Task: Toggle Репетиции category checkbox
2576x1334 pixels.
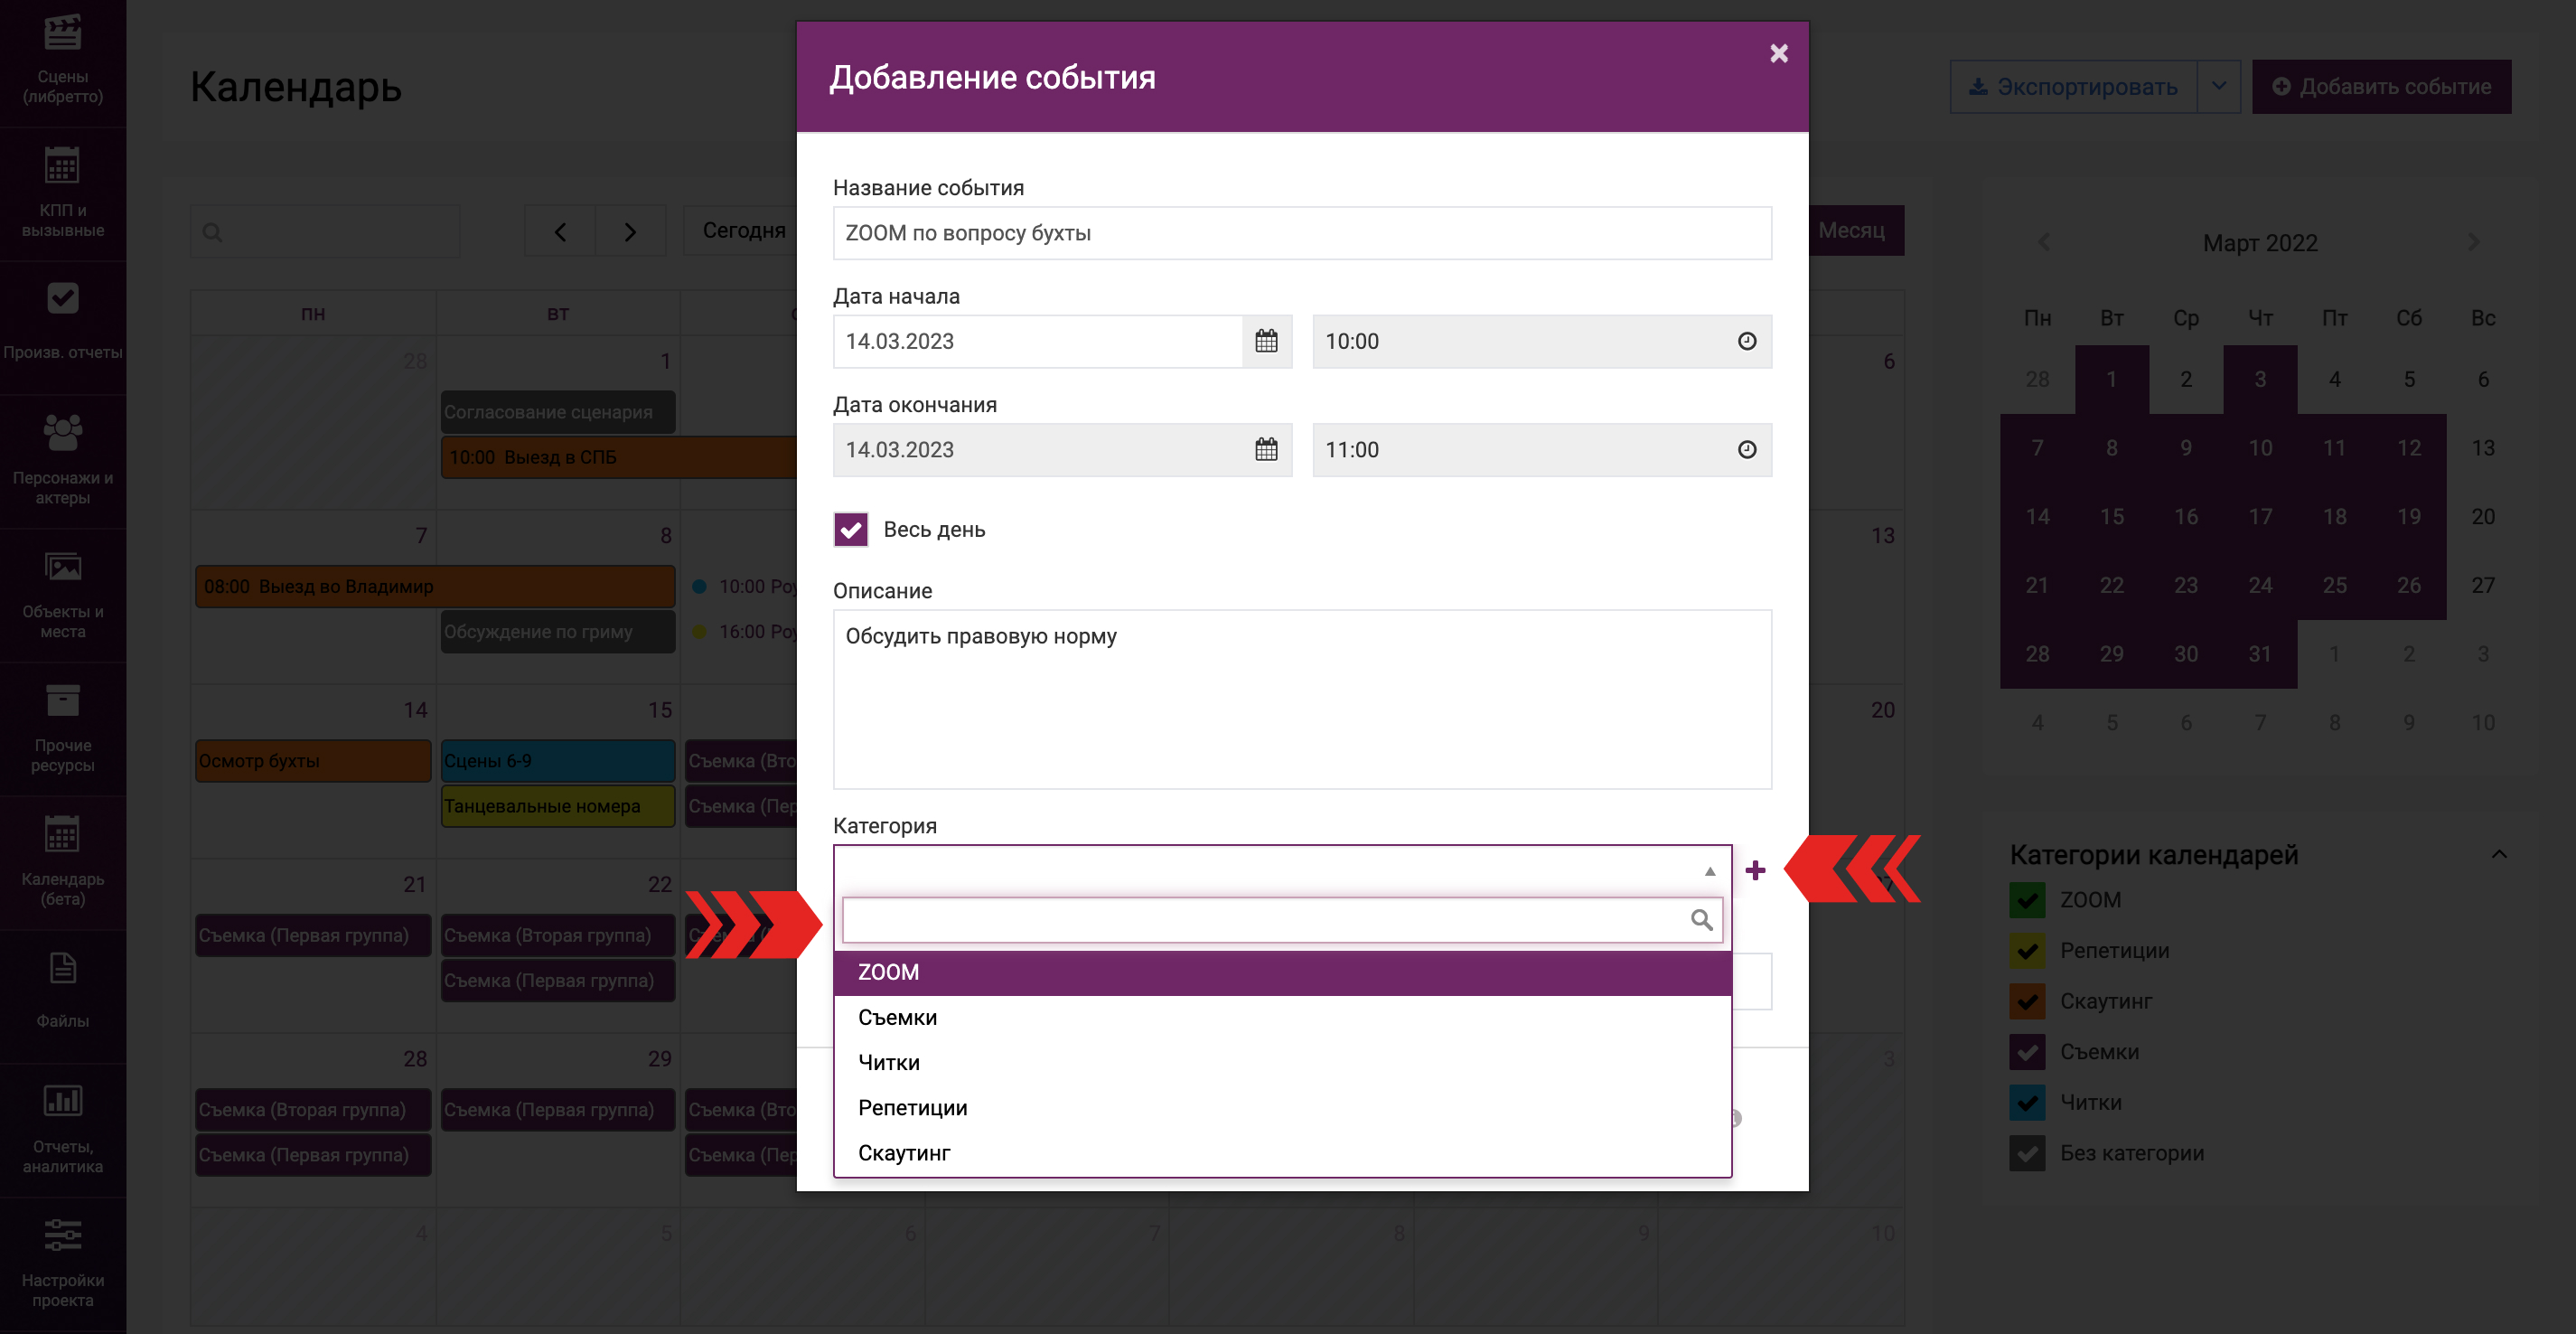Action: click(x=2027, y=950)
